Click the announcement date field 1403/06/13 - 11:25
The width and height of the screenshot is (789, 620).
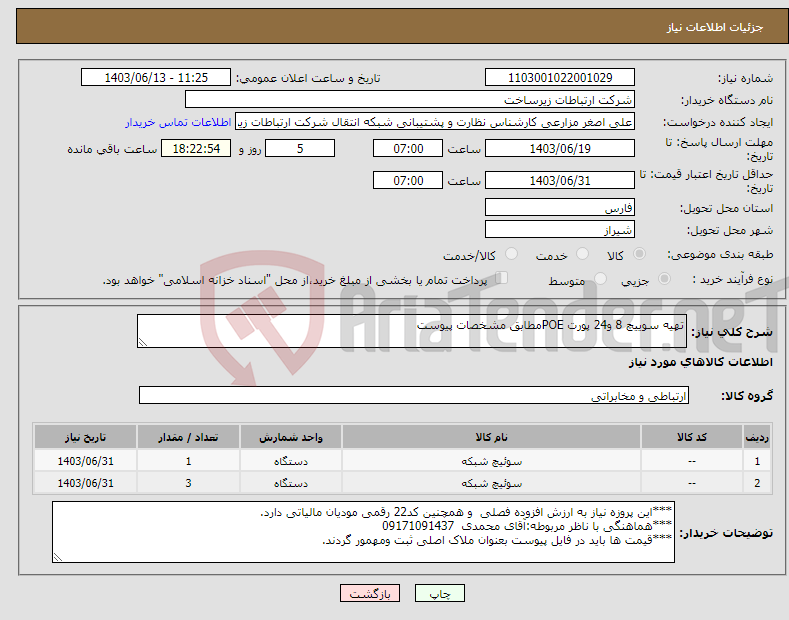[x=155, y=78]
